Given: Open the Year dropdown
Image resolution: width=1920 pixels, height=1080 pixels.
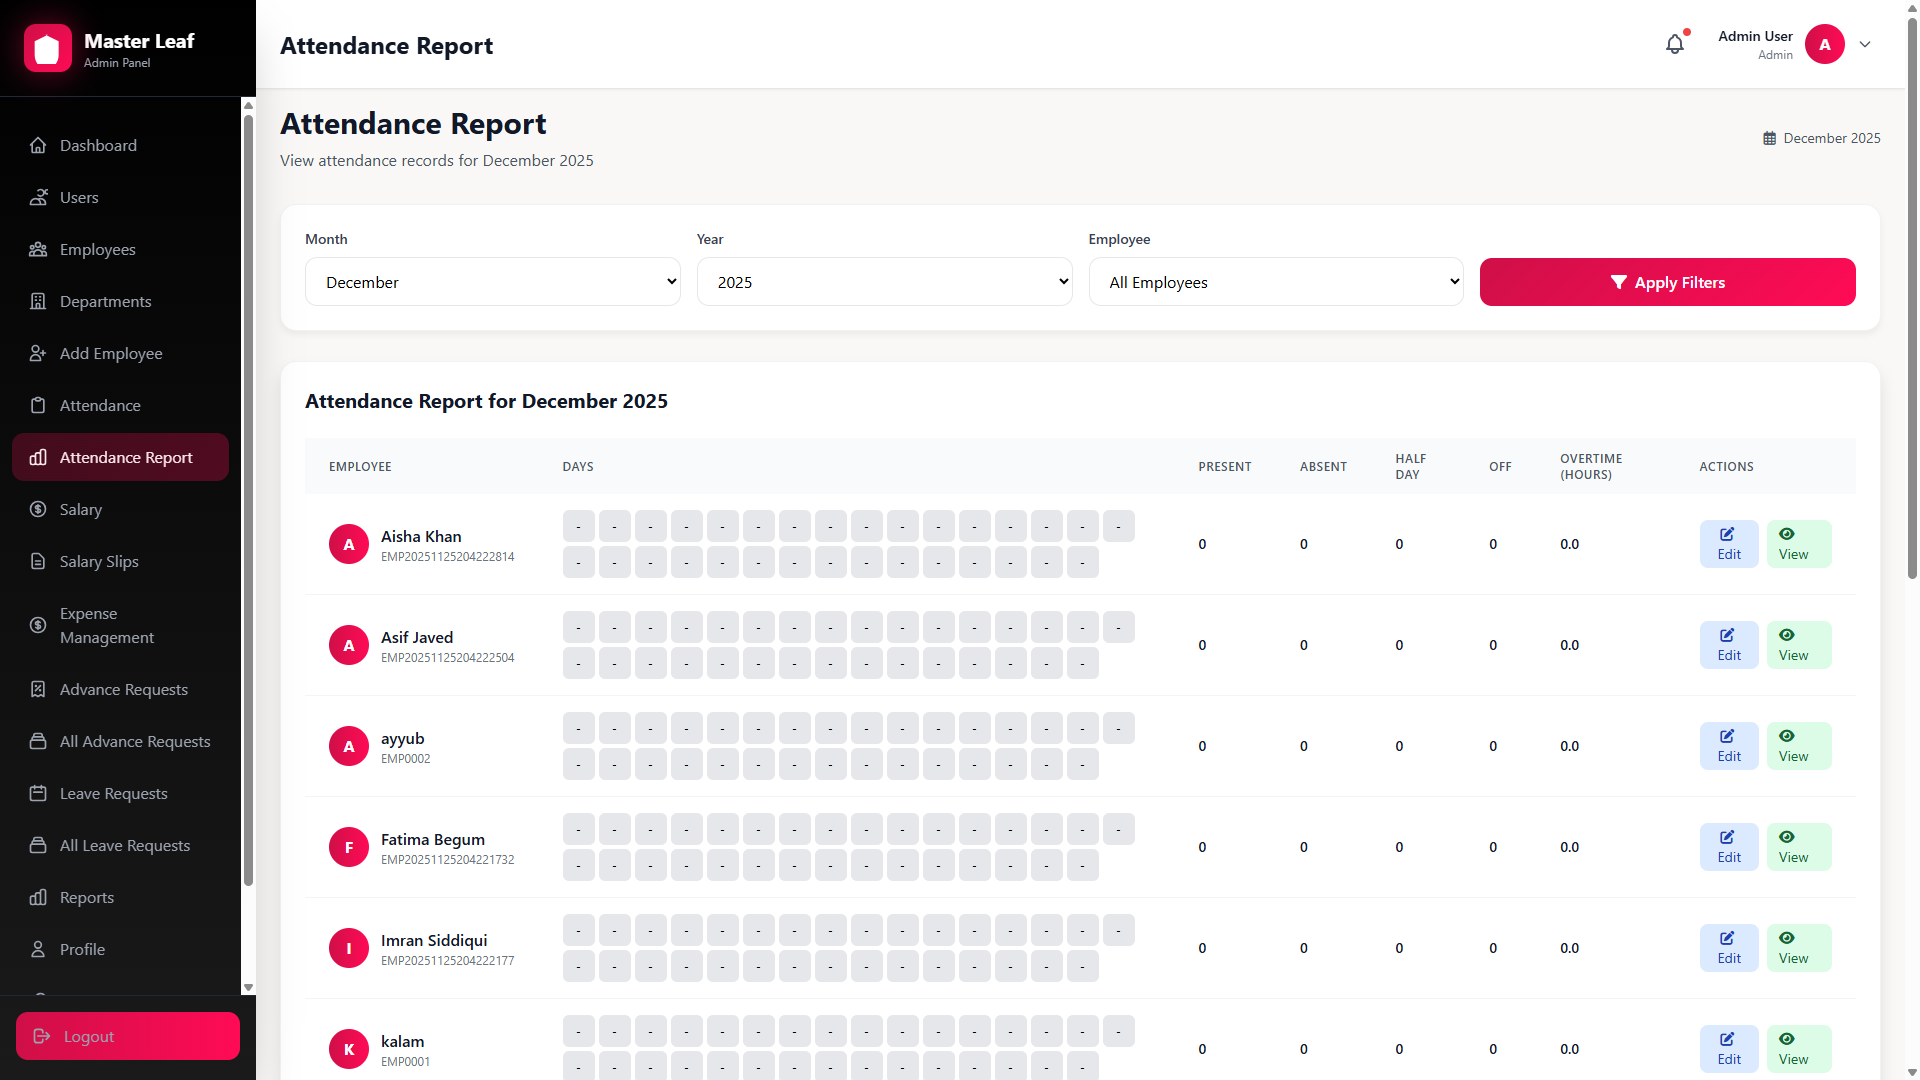Looking at the screenshot, I should 884,281.
